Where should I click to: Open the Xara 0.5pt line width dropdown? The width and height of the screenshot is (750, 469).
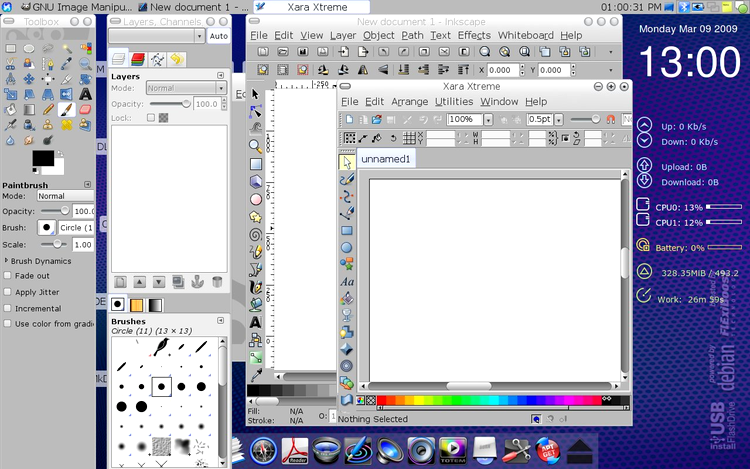coord(559,120)
